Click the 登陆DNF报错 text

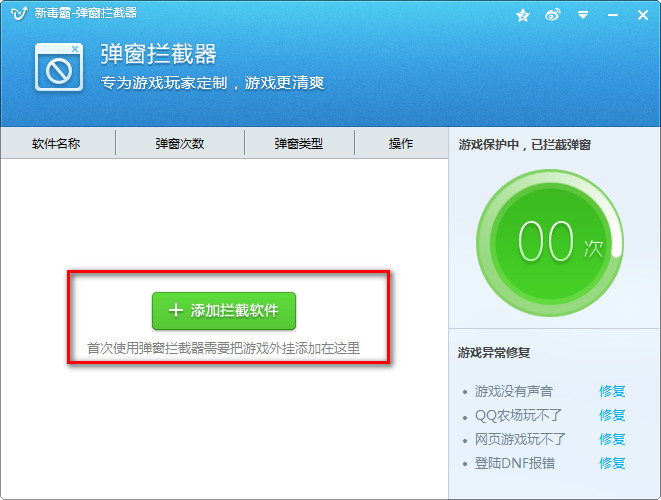pos(515,463)
